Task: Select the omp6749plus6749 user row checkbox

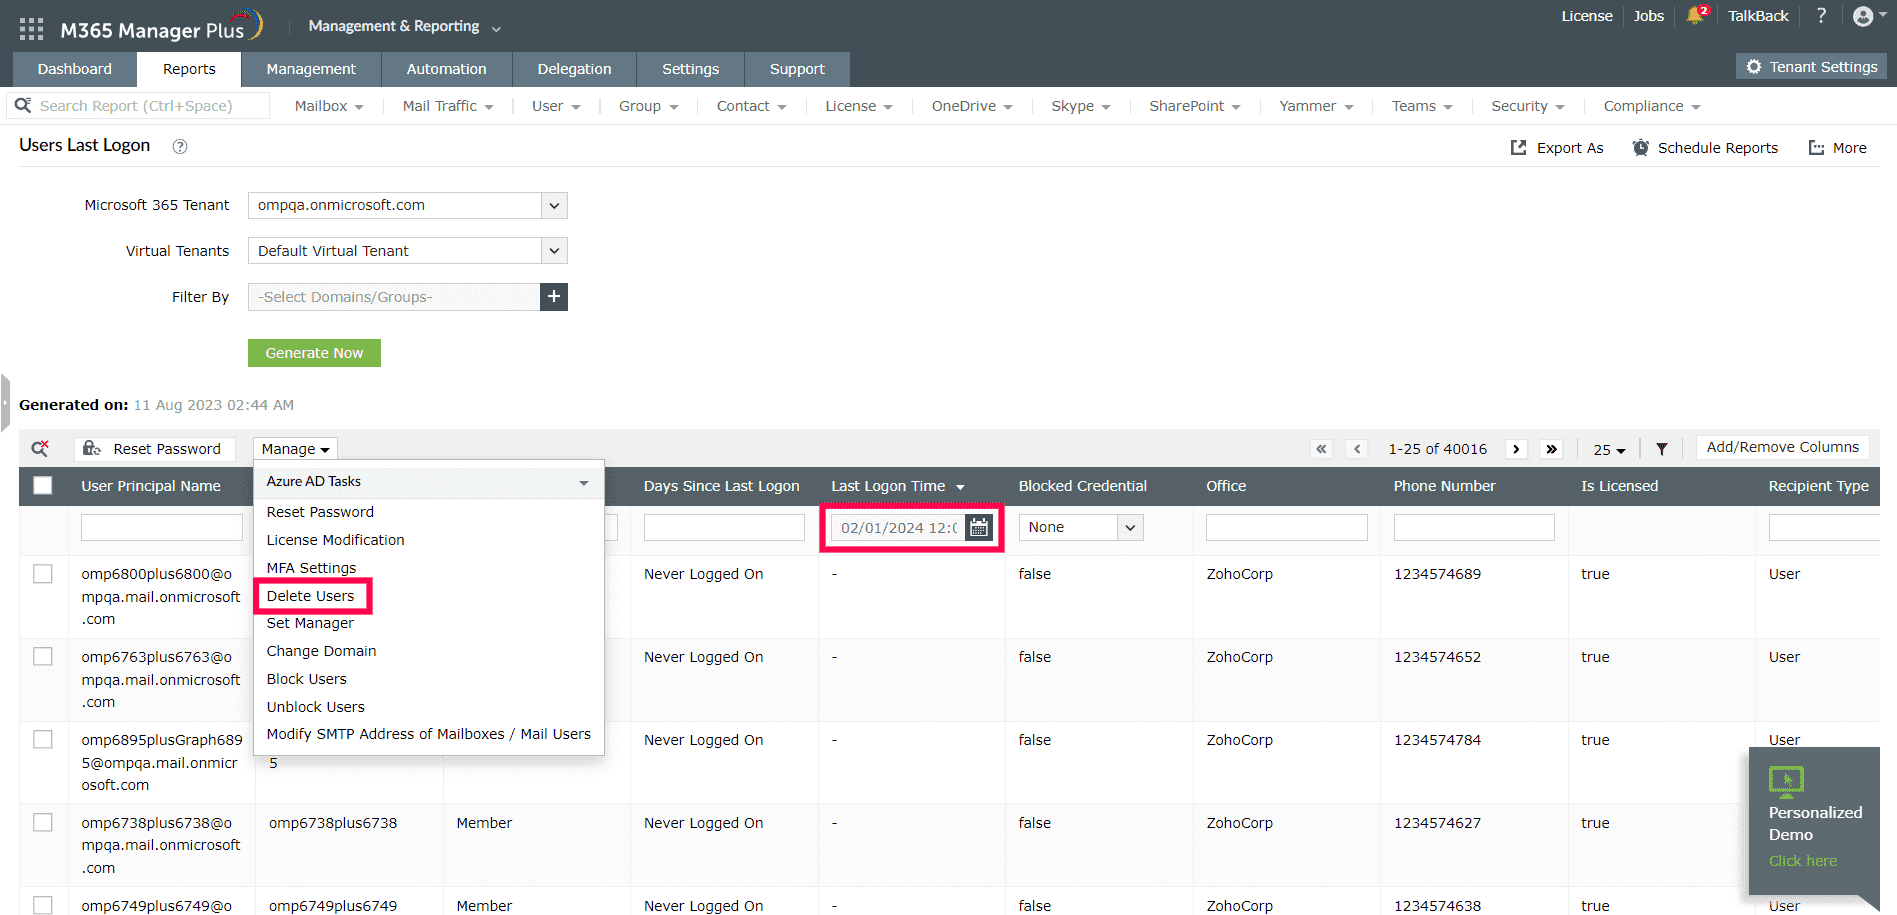Action: pyautogui.click(x=43, y=905)
